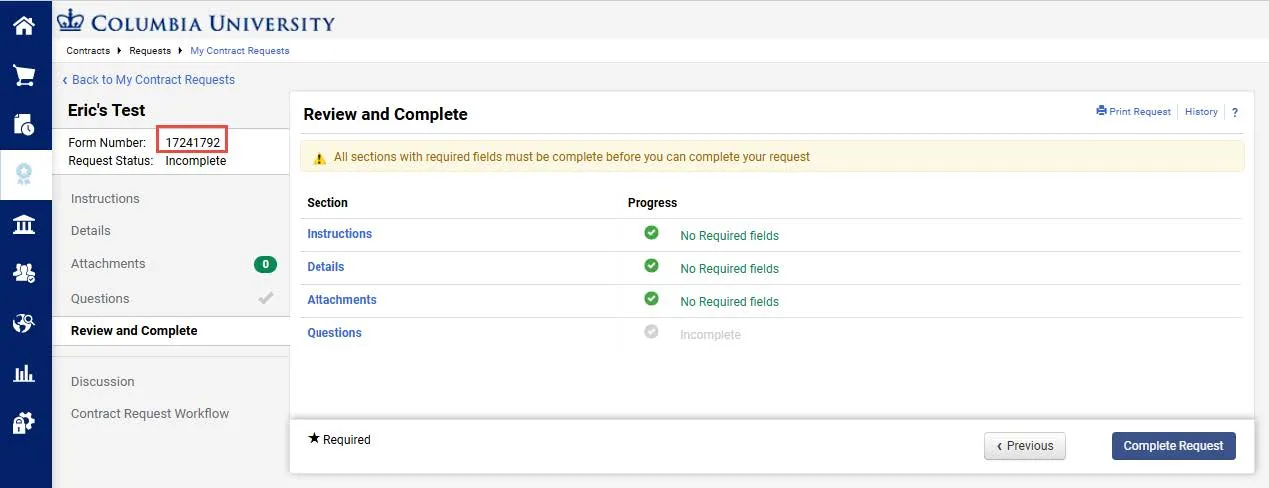Click gray checkmark beside Questions in sidebar

[x=265, y=297]
